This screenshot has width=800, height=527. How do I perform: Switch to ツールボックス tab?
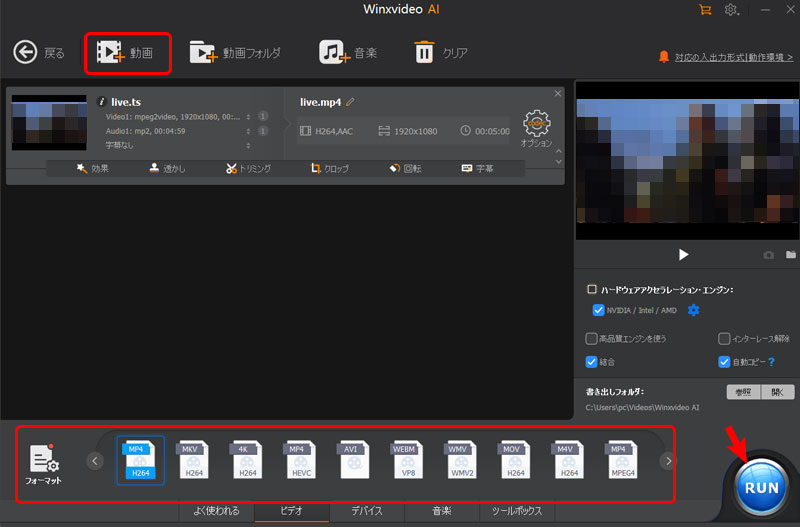tap(517, 511)
